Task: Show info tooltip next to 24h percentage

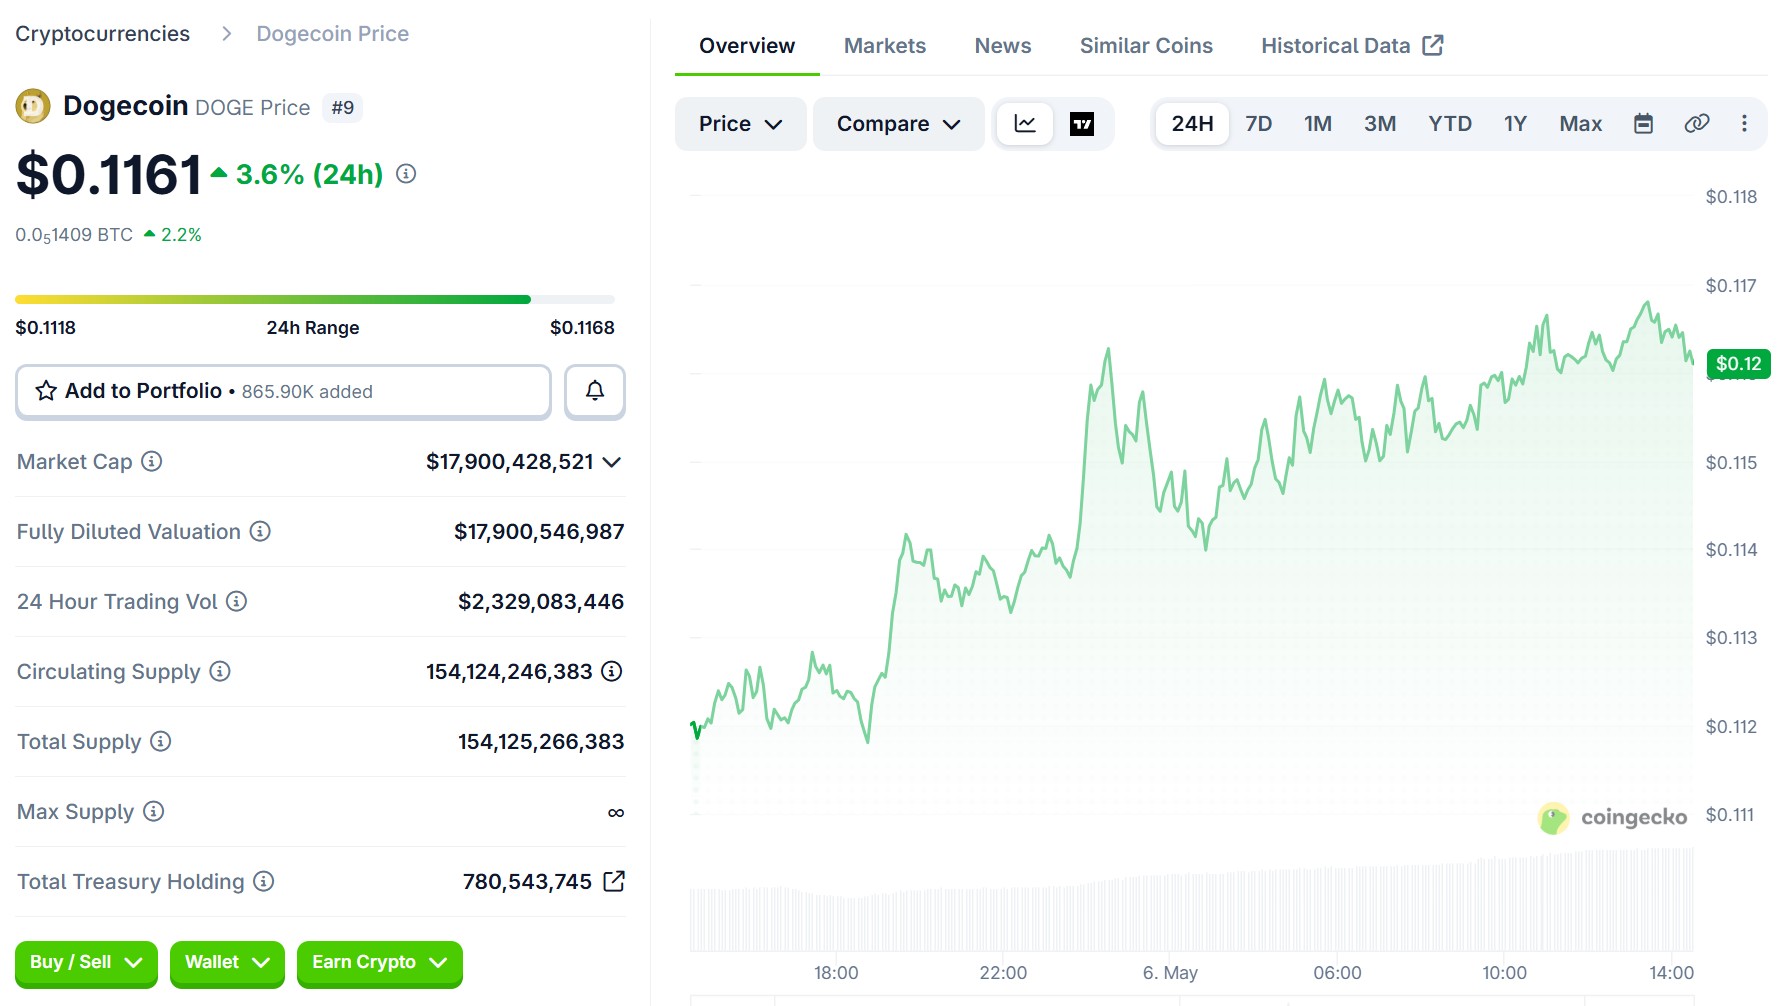Action: point(406,174)
